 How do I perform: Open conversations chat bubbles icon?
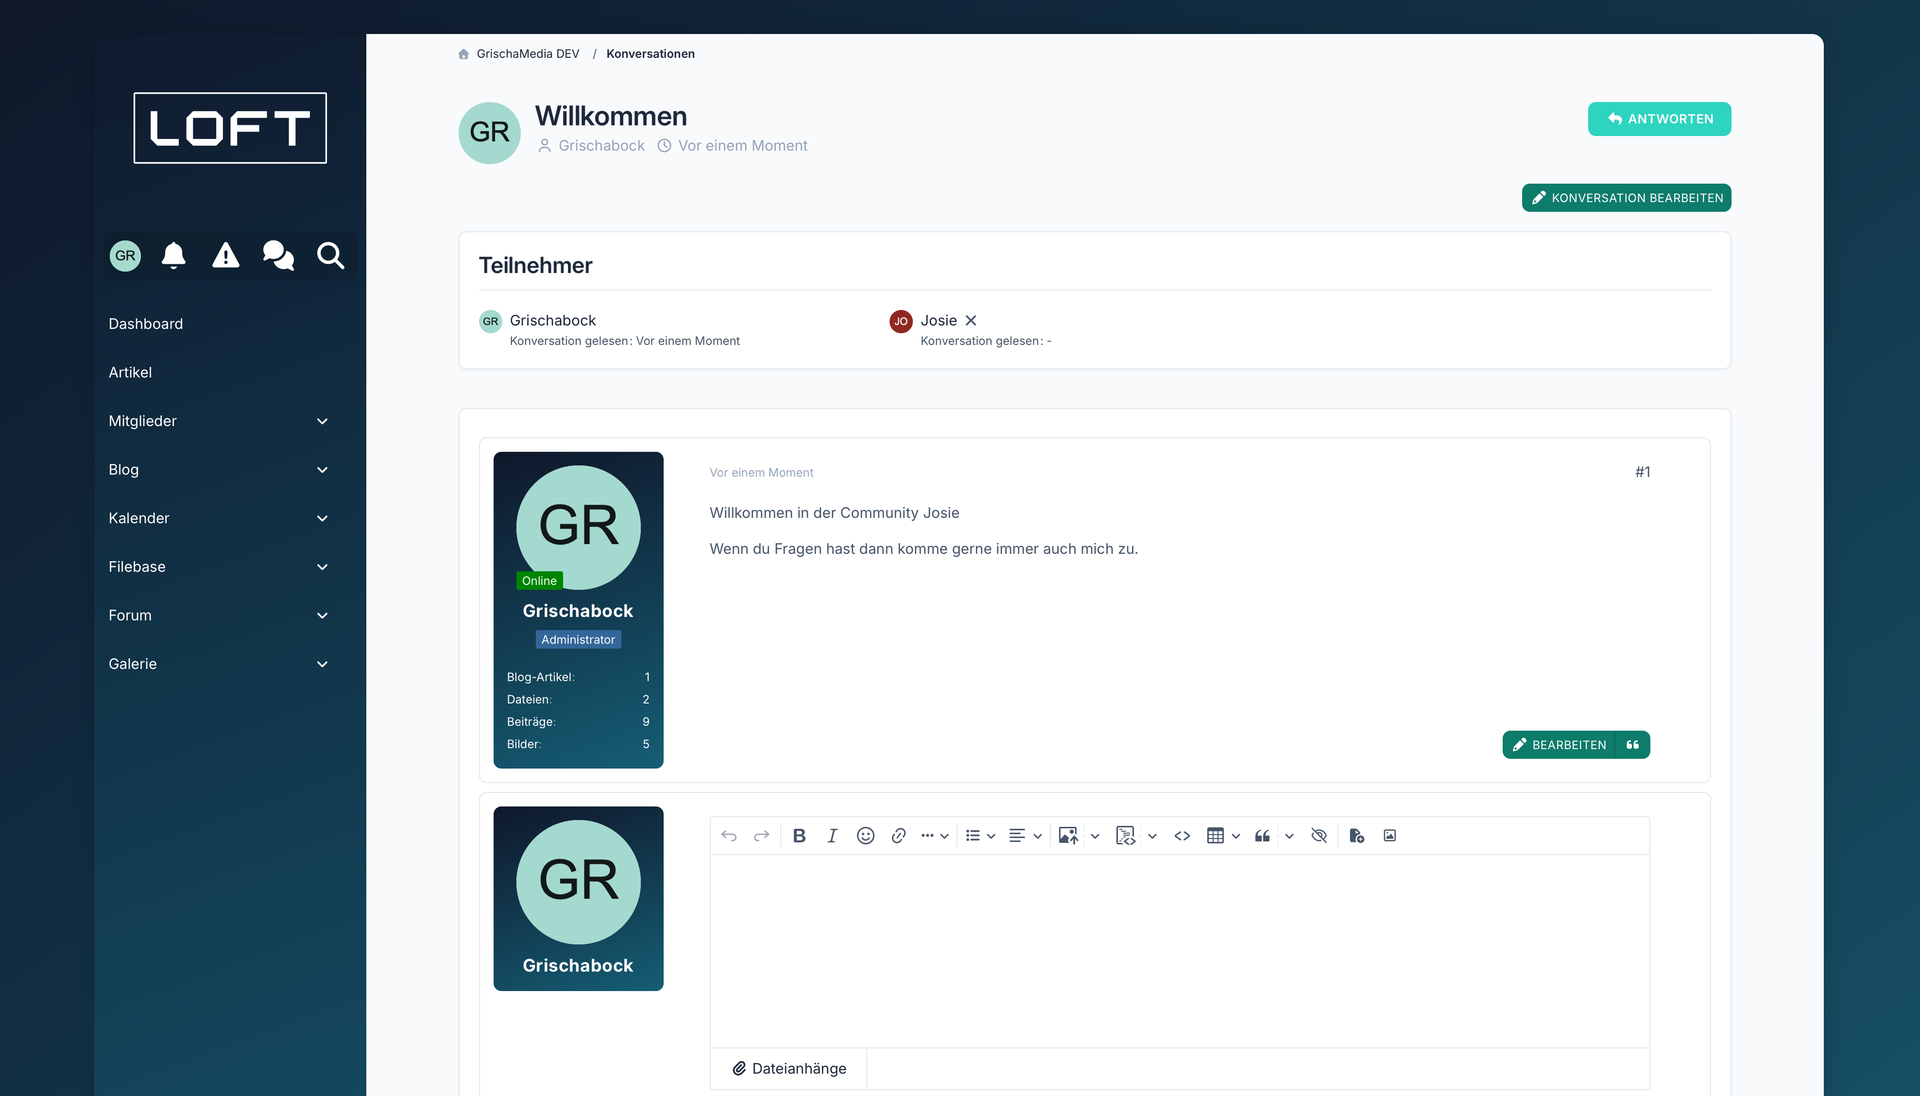[x=278, y=256]
